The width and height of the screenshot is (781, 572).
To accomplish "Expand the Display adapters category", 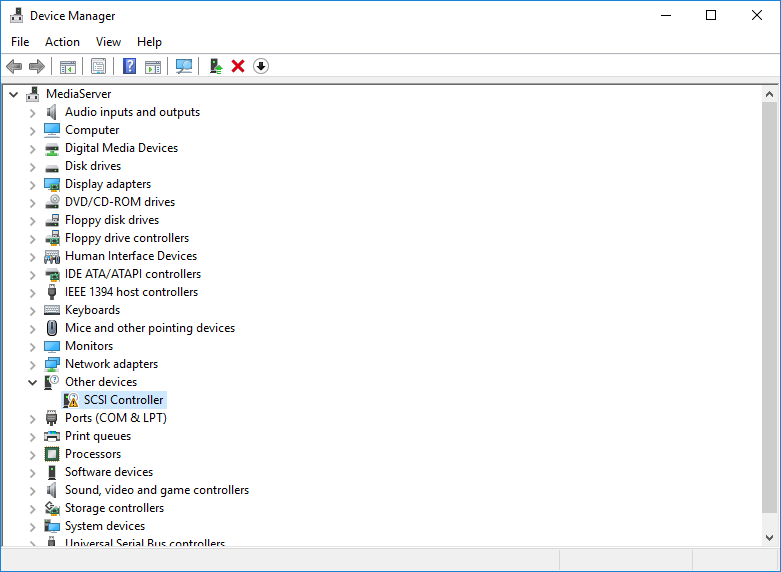I will point(33,184).
